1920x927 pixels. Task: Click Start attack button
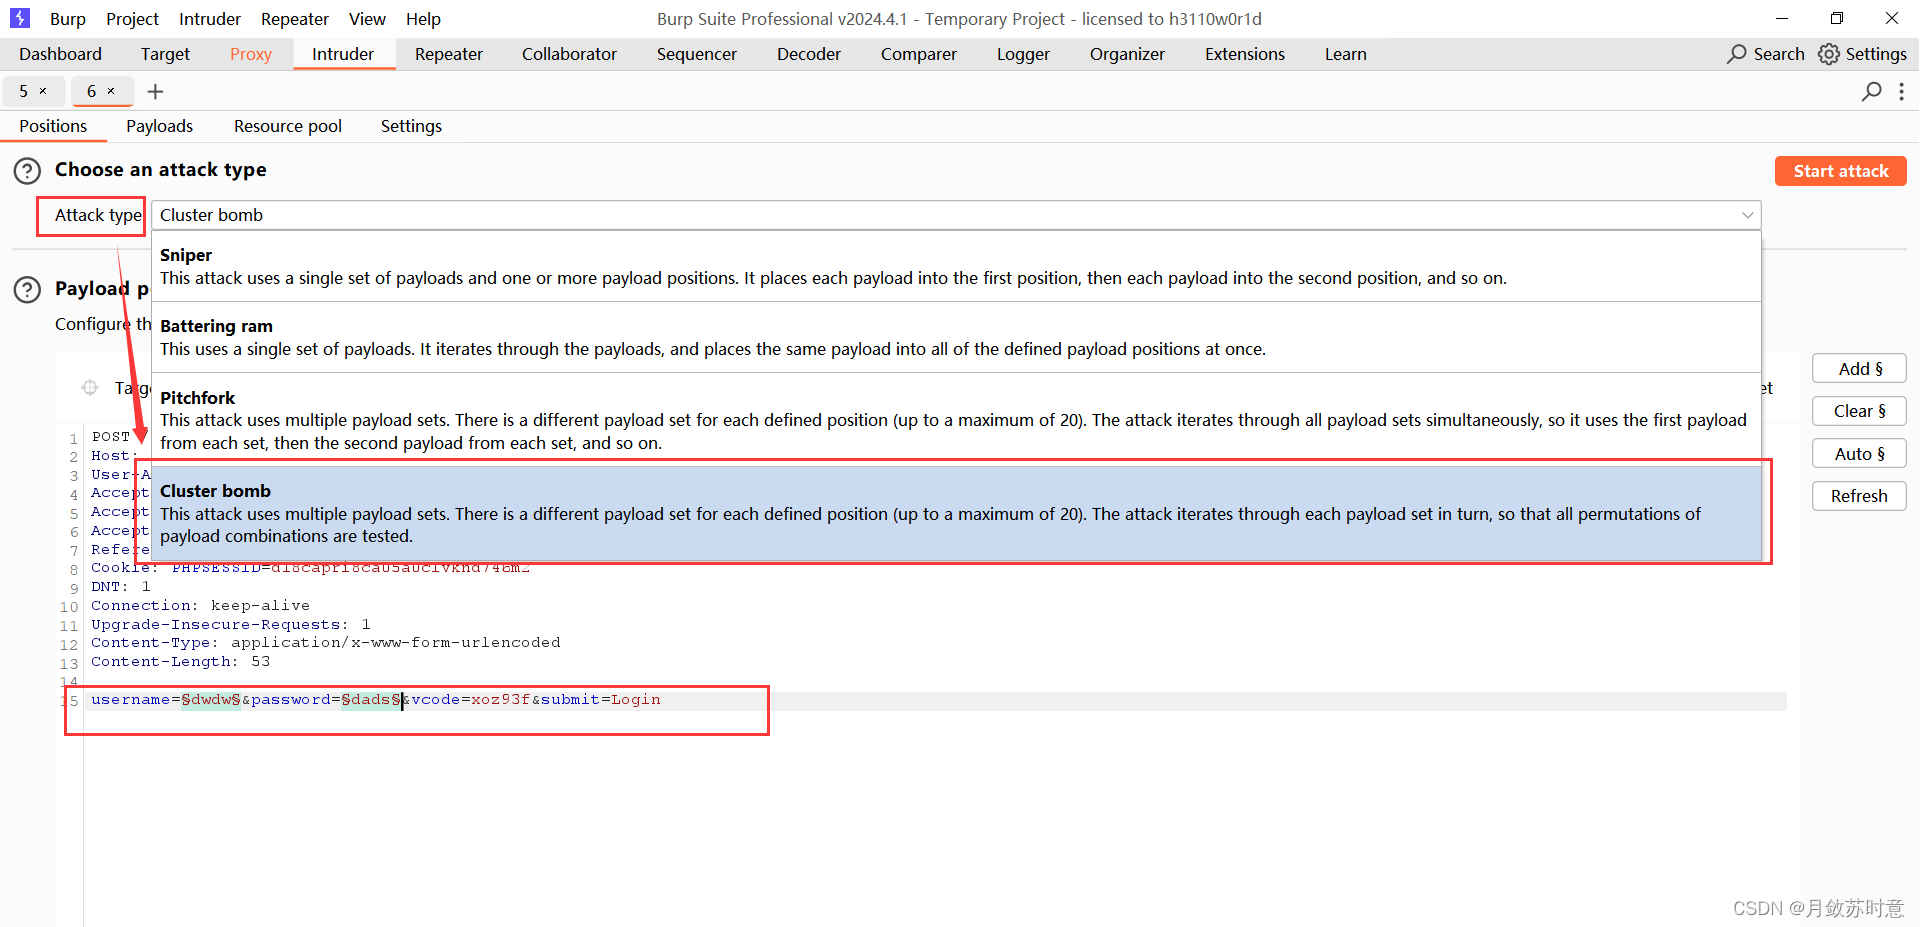(x=1841, y=171)
